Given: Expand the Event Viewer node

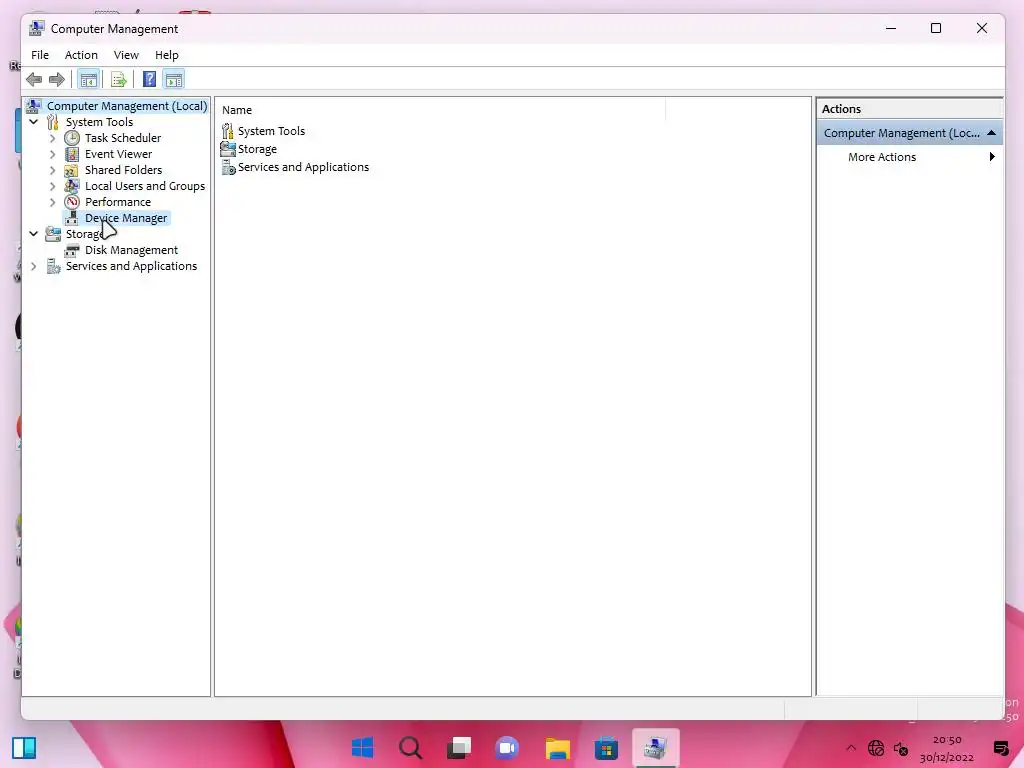Looking at the screenshot, I should 53,154.
